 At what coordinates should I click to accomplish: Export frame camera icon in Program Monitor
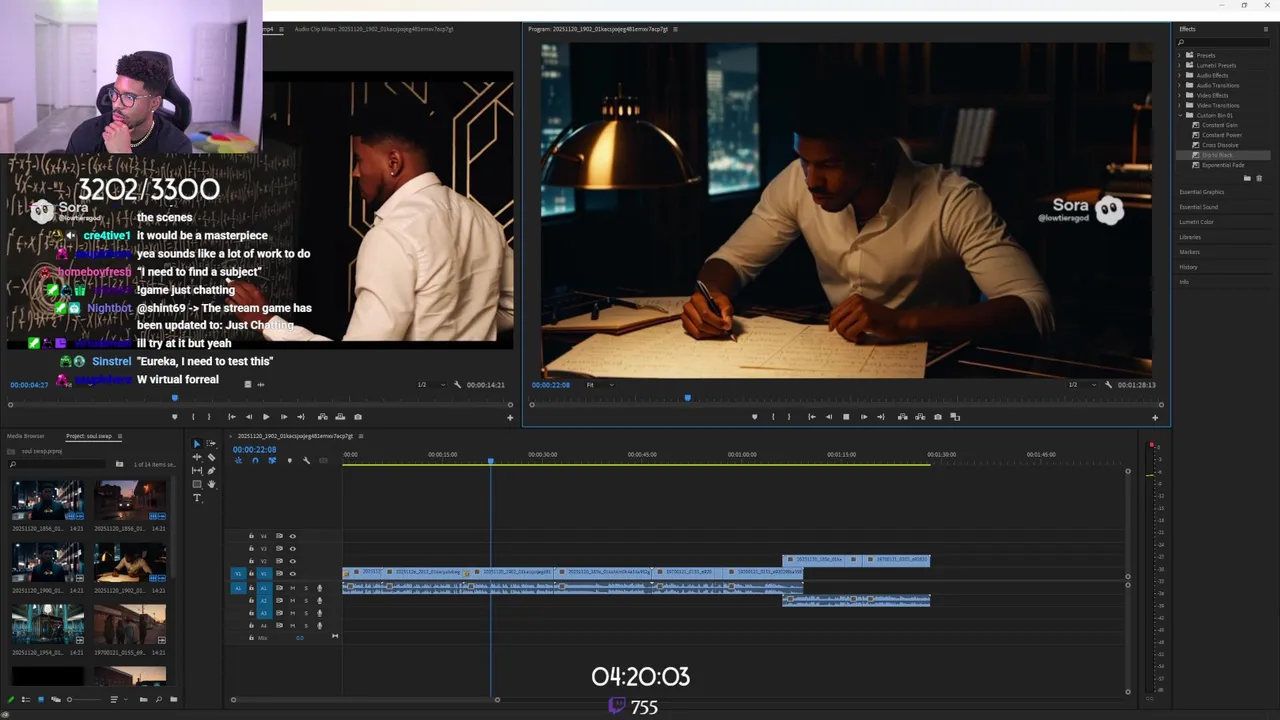pyautogui.click(x=938, y=417)
